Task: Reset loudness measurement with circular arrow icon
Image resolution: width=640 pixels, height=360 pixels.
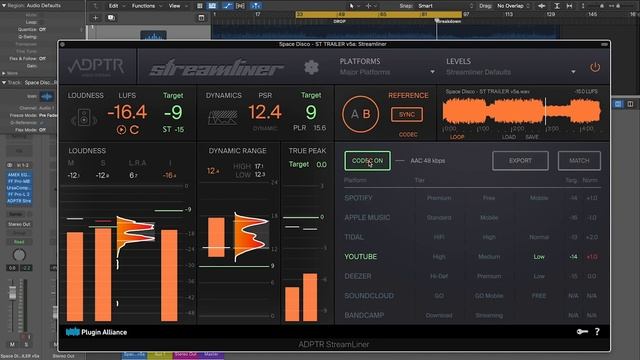Action: 134,130
